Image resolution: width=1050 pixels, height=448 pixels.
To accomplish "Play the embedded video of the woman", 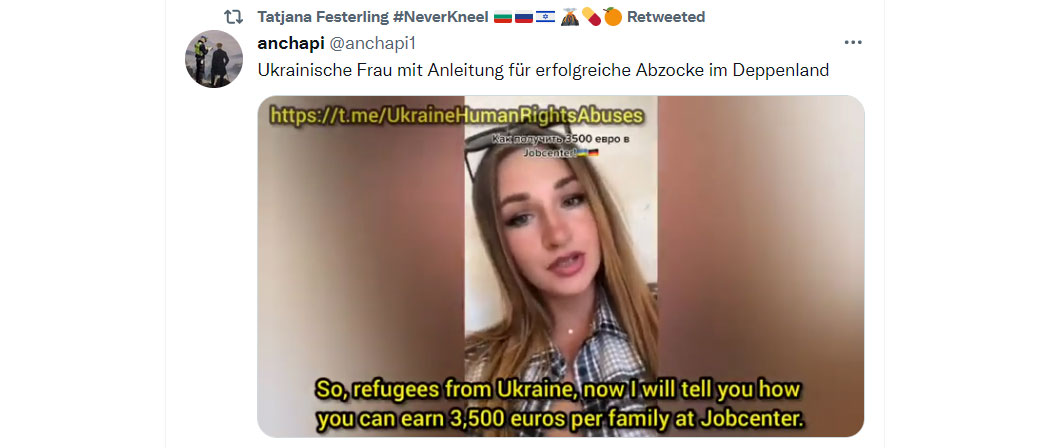I will point(560,266).
